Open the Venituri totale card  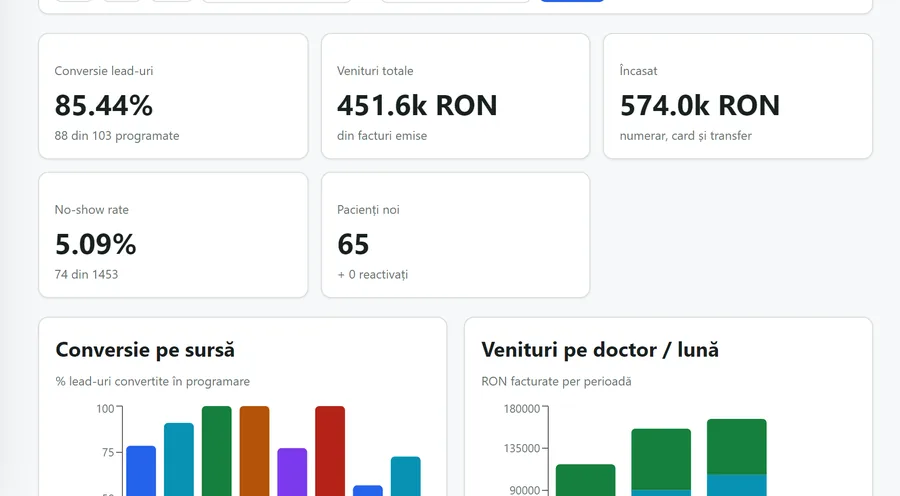(x=456, y=96)
